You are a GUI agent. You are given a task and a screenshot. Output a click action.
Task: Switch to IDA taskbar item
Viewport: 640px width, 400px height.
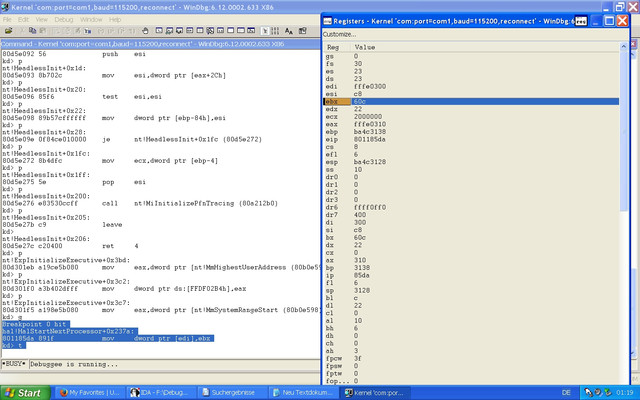[161, 393]
